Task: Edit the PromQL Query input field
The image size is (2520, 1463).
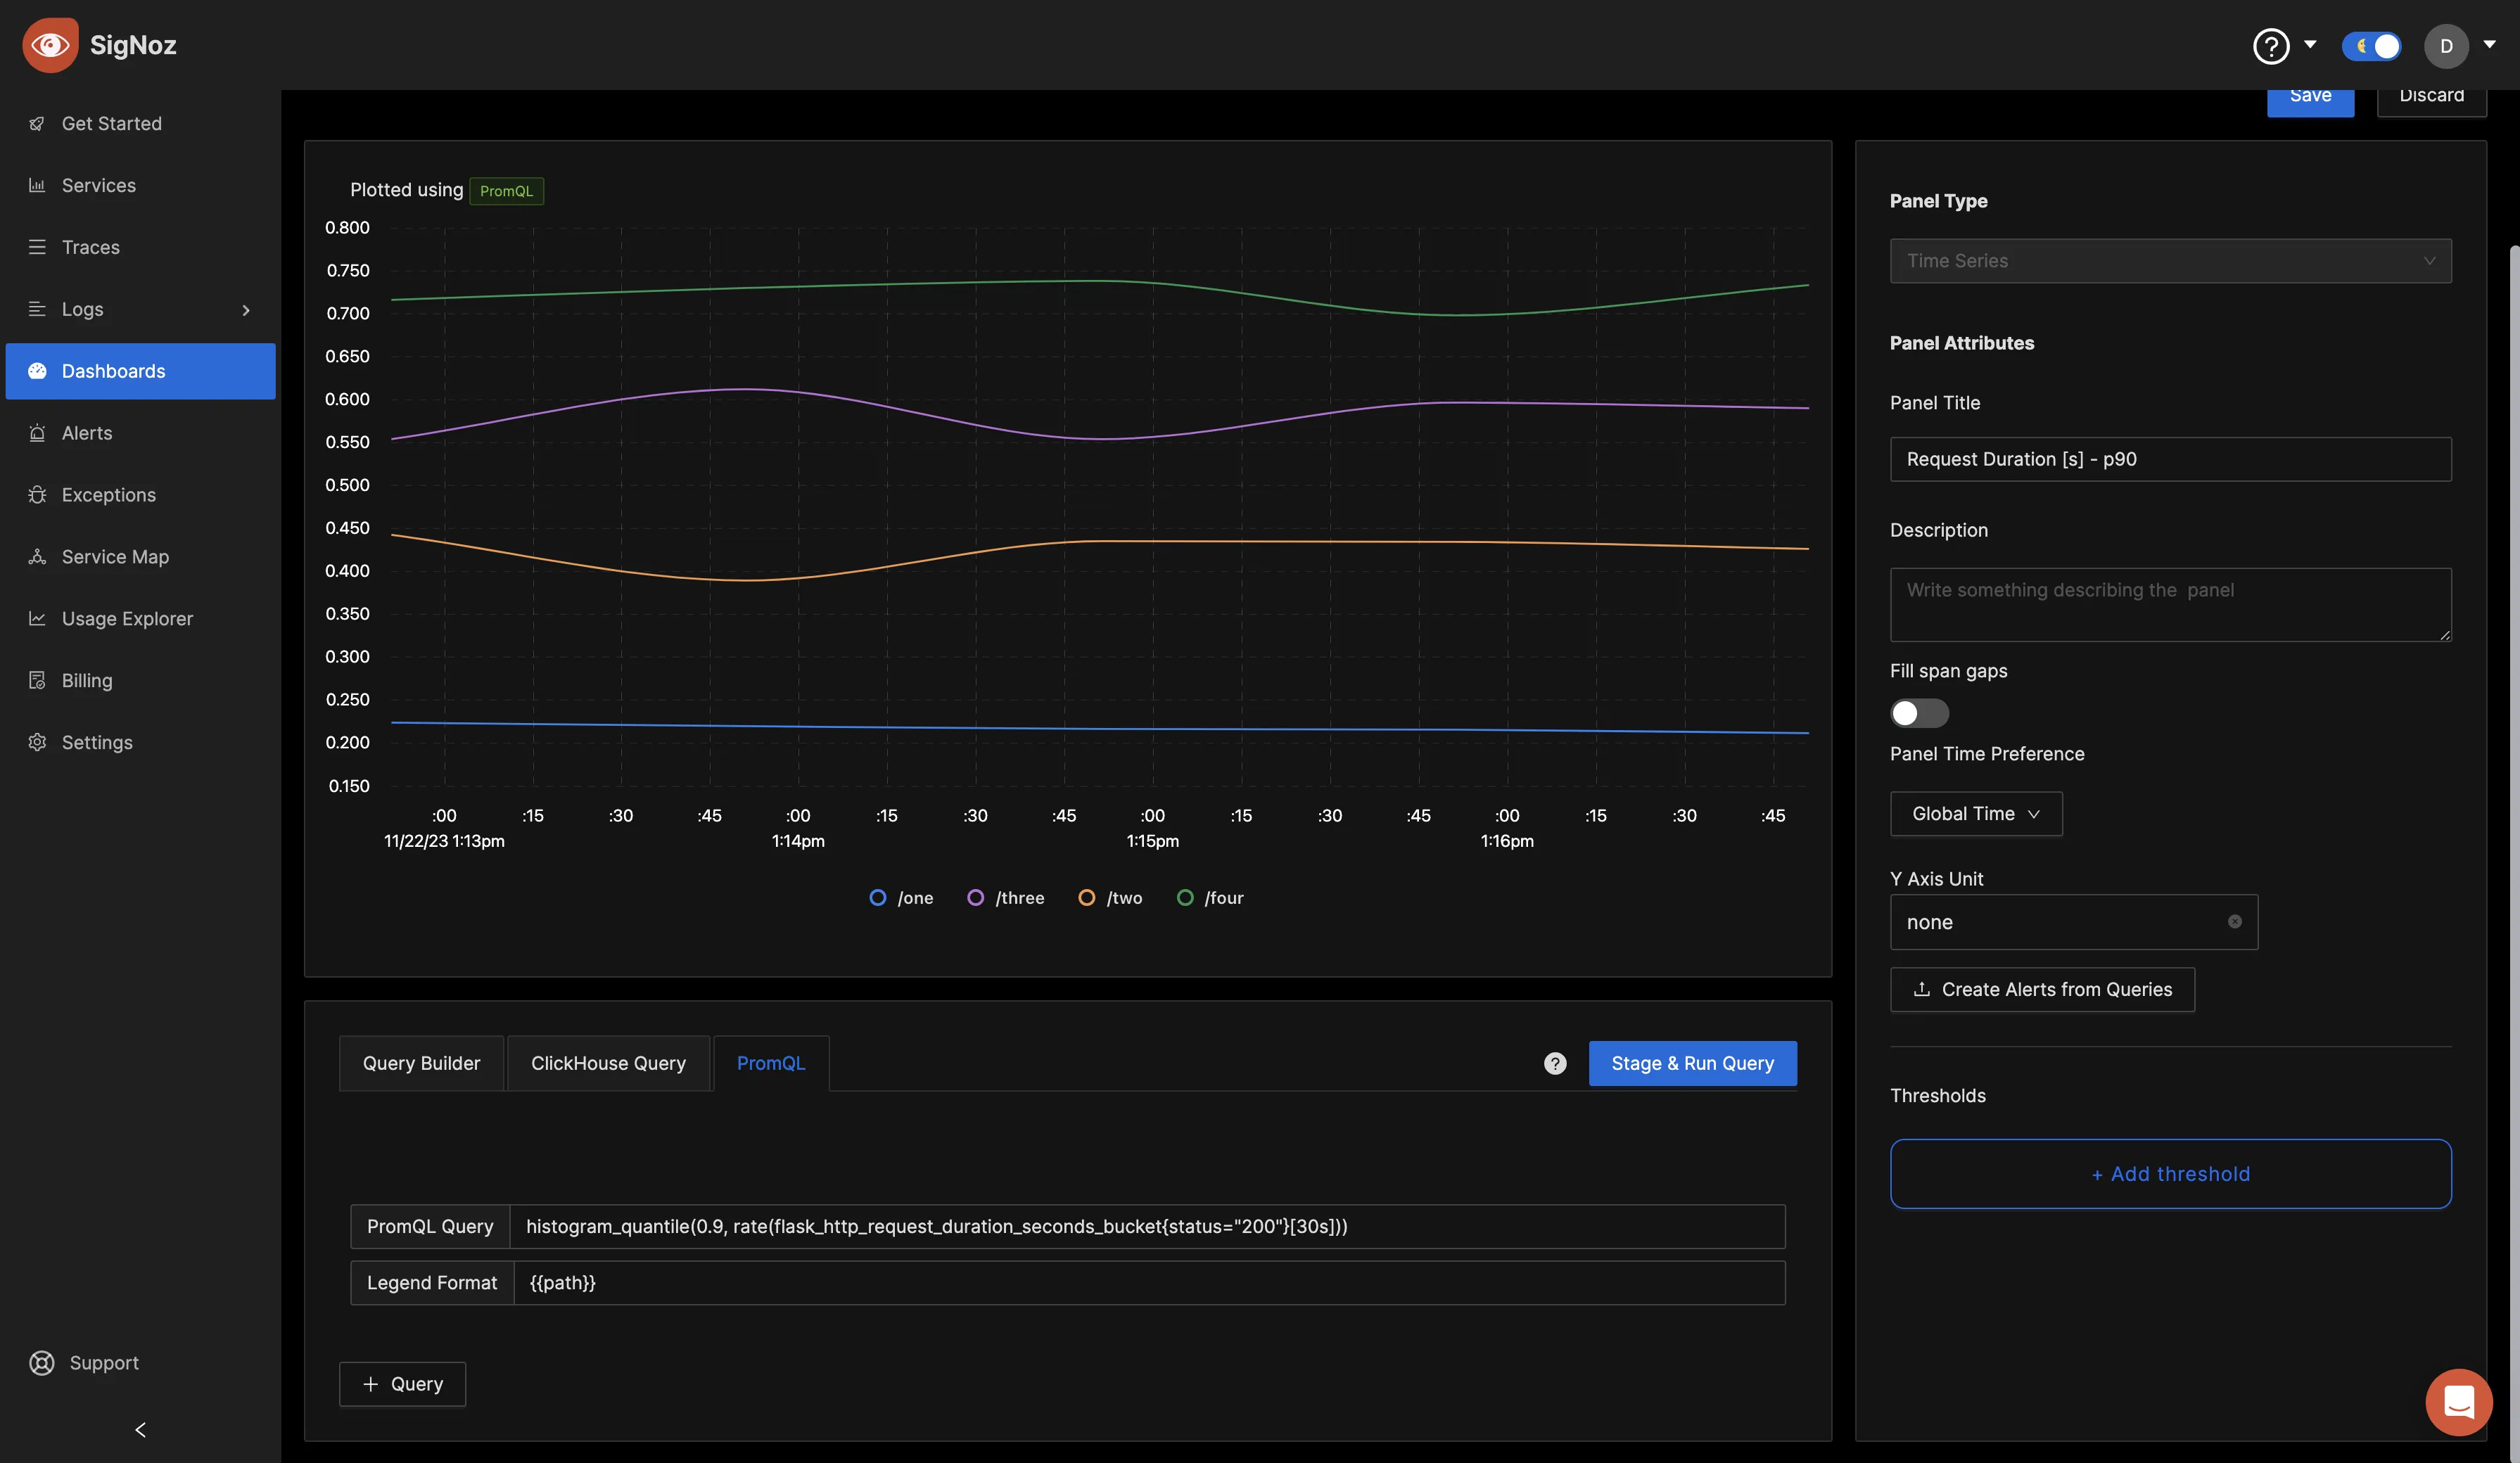Action: click(1147, 1226)
